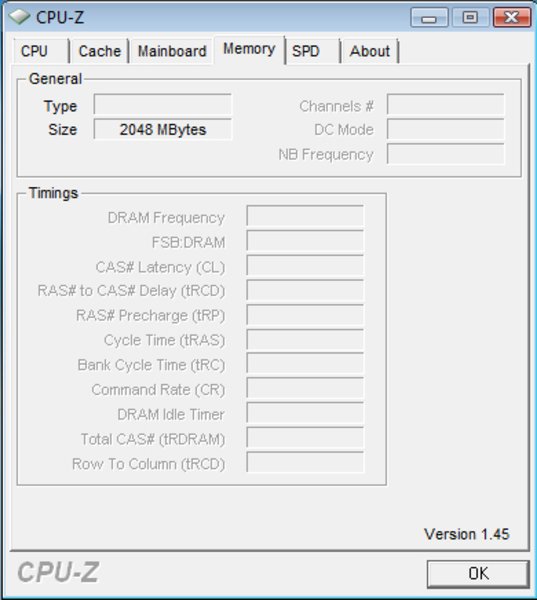
Task: Click the DC Mode field
Action: tap(446, 129)
